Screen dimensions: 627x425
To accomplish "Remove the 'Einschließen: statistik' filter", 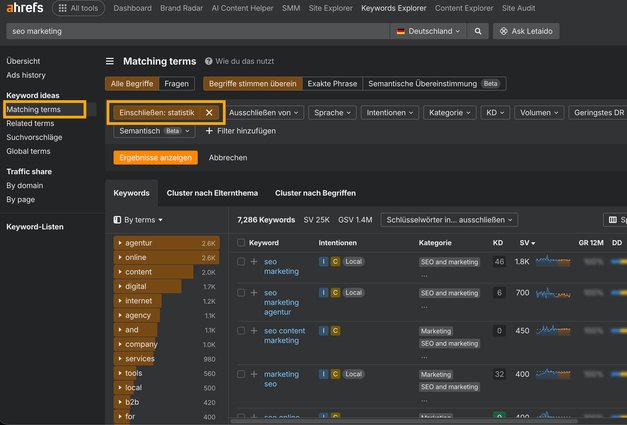I will [209, 113].
